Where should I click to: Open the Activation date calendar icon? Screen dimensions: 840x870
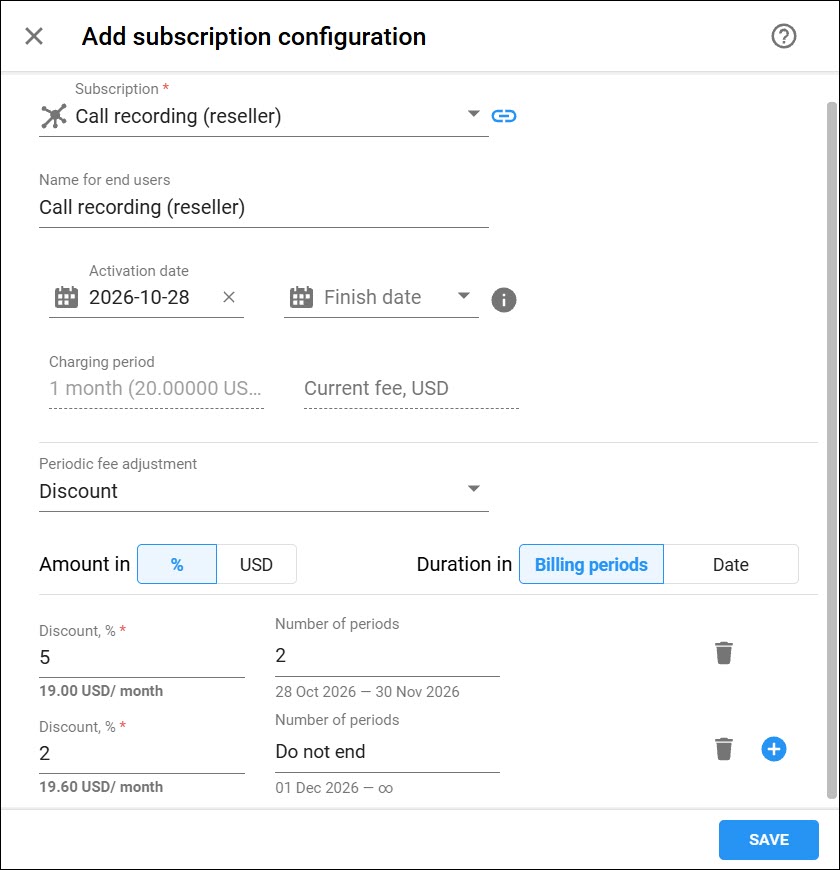[66, 297]
